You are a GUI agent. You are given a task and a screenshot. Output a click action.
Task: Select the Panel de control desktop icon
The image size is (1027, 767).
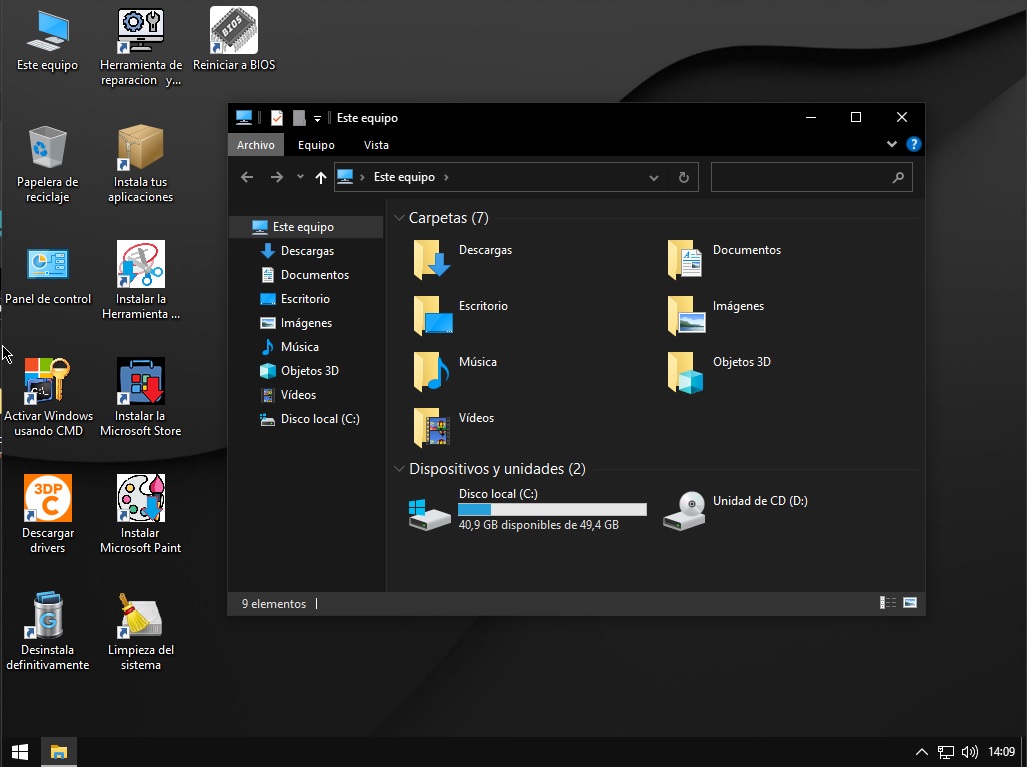(x=48, y=274)
